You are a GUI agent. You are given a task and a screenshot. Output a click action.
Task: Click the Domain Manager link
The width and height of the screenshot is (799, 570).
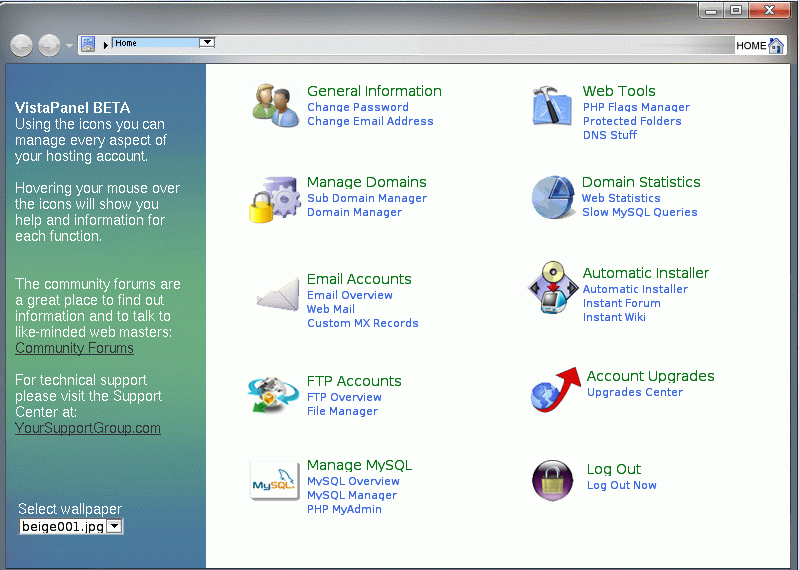355,212
